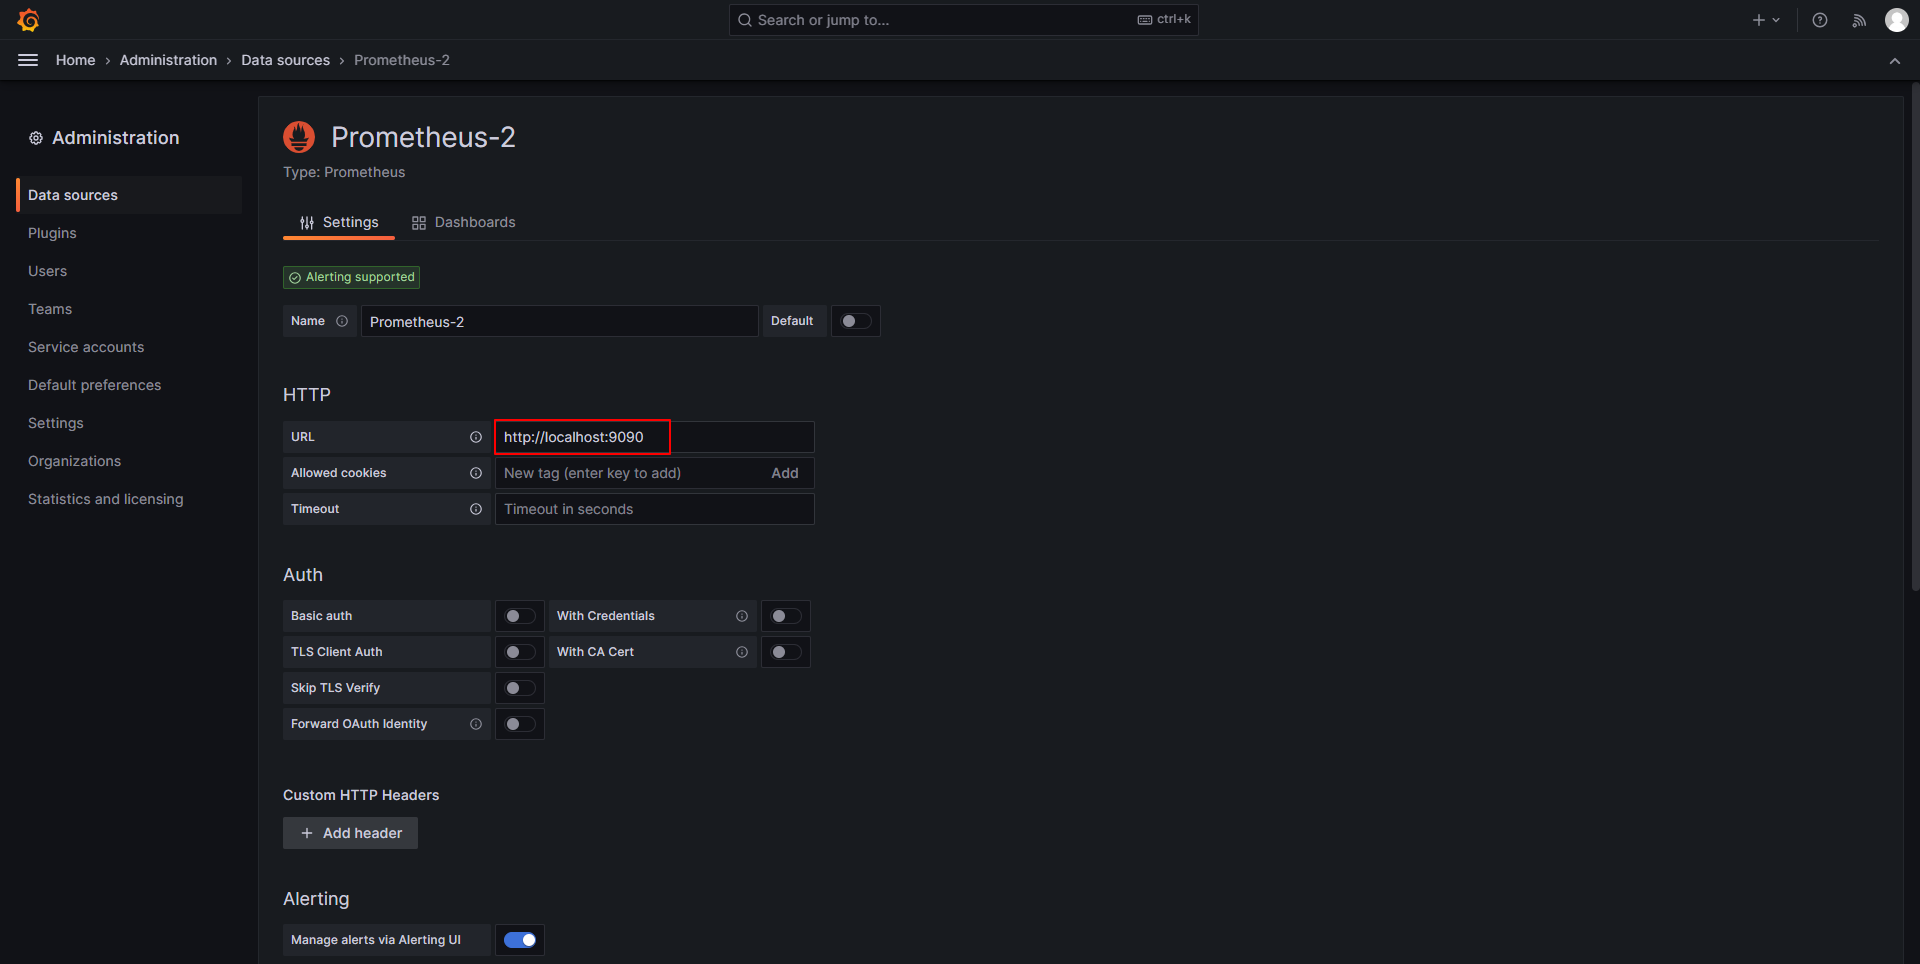Click the With CA Cert info icon

tap(742, 652)
